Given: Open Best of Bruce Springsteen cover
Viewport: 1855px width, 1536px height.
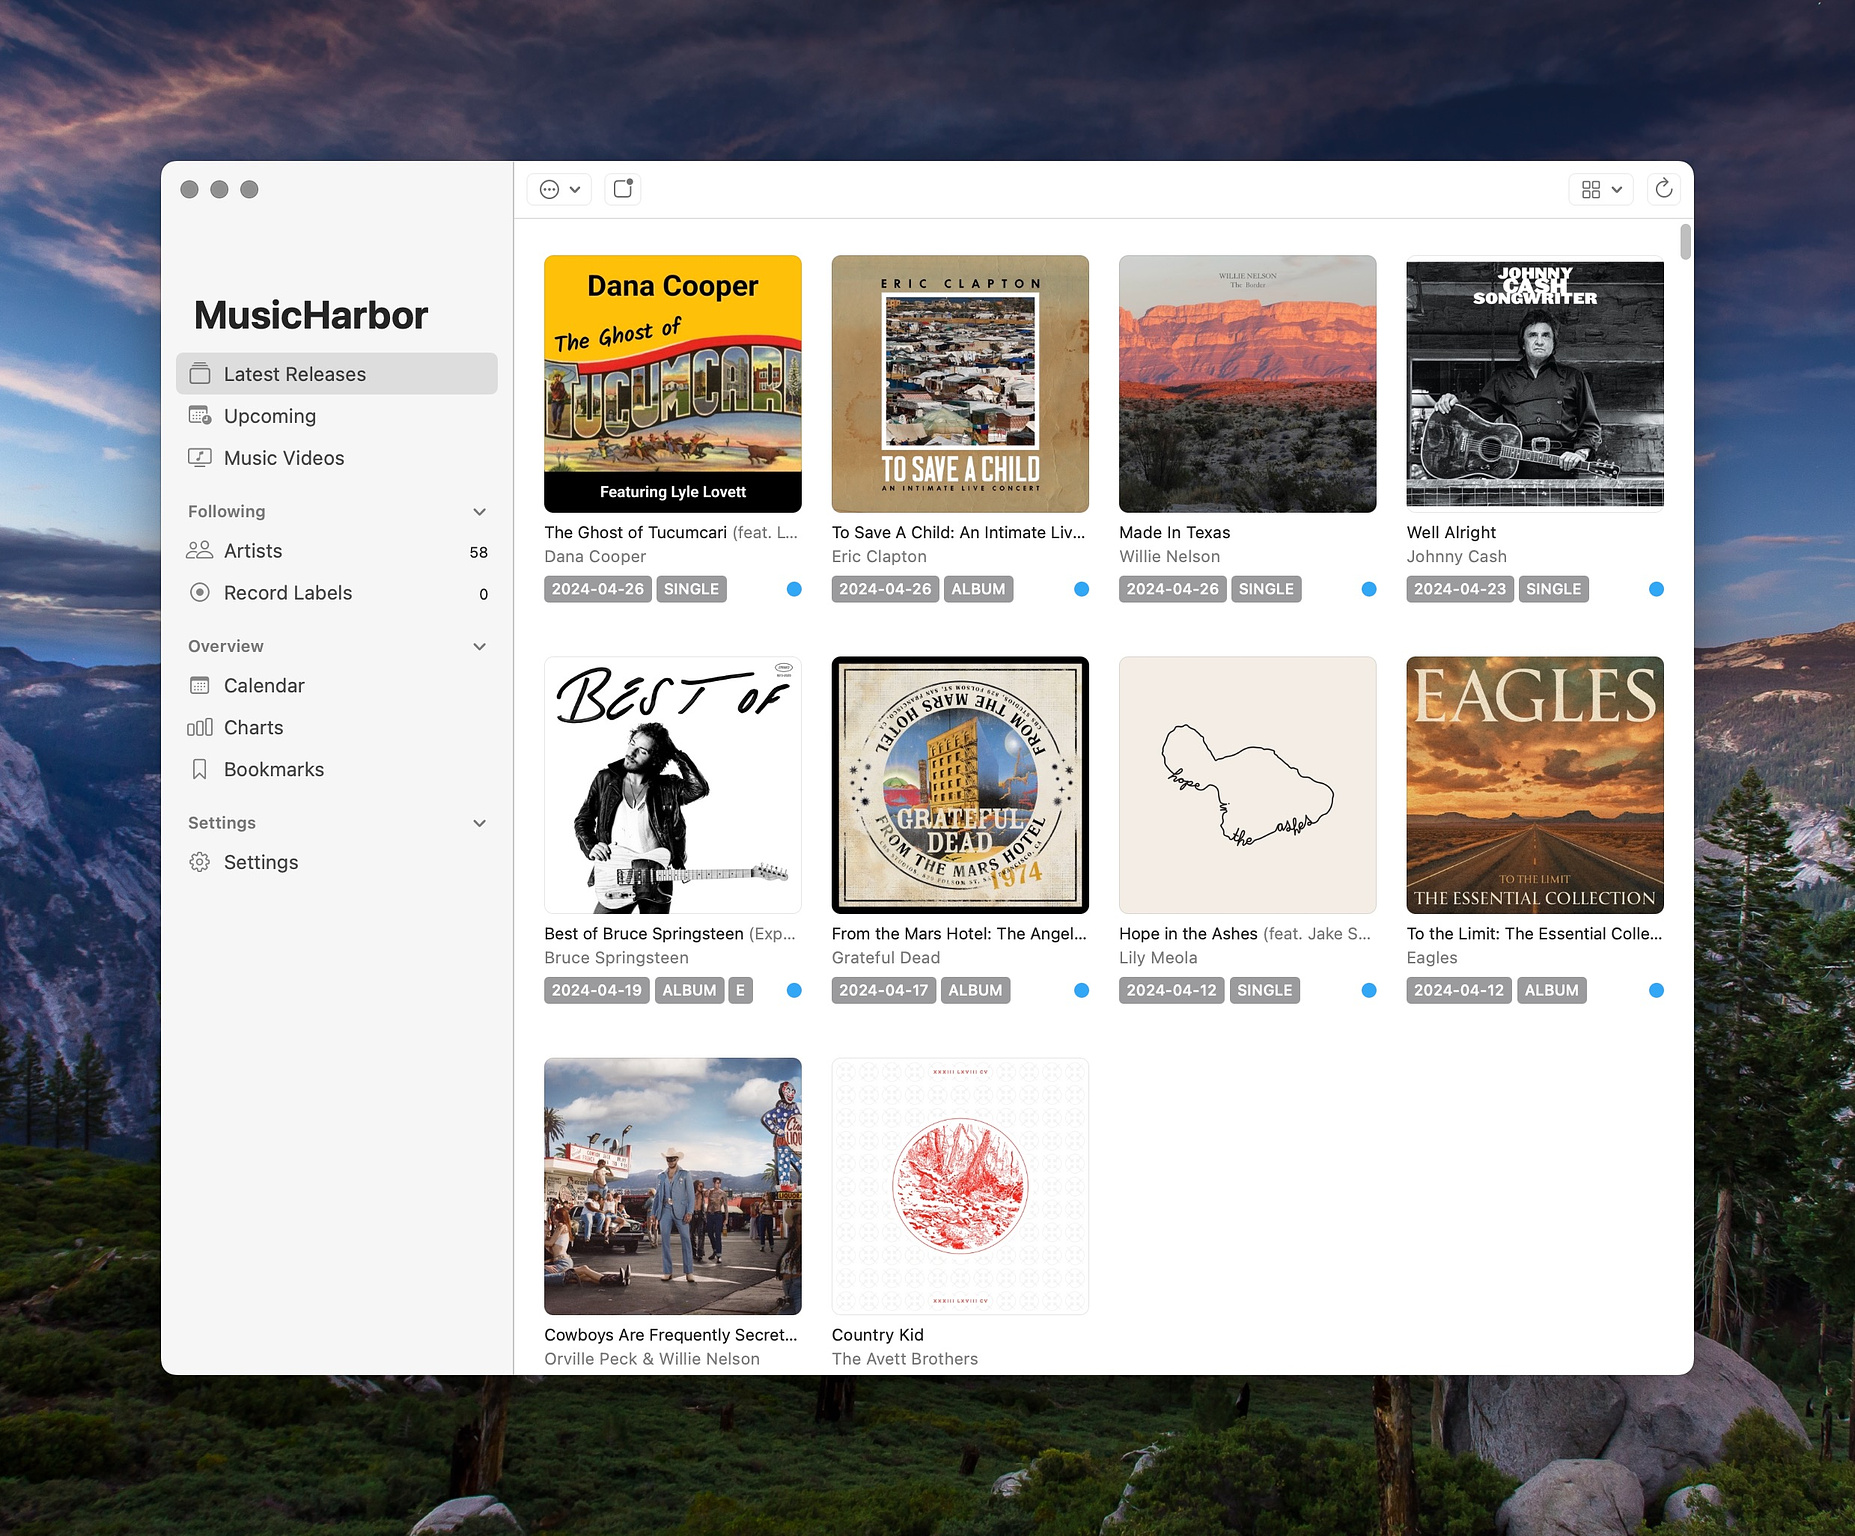Looking at the screenshot, I should [673, 785].
